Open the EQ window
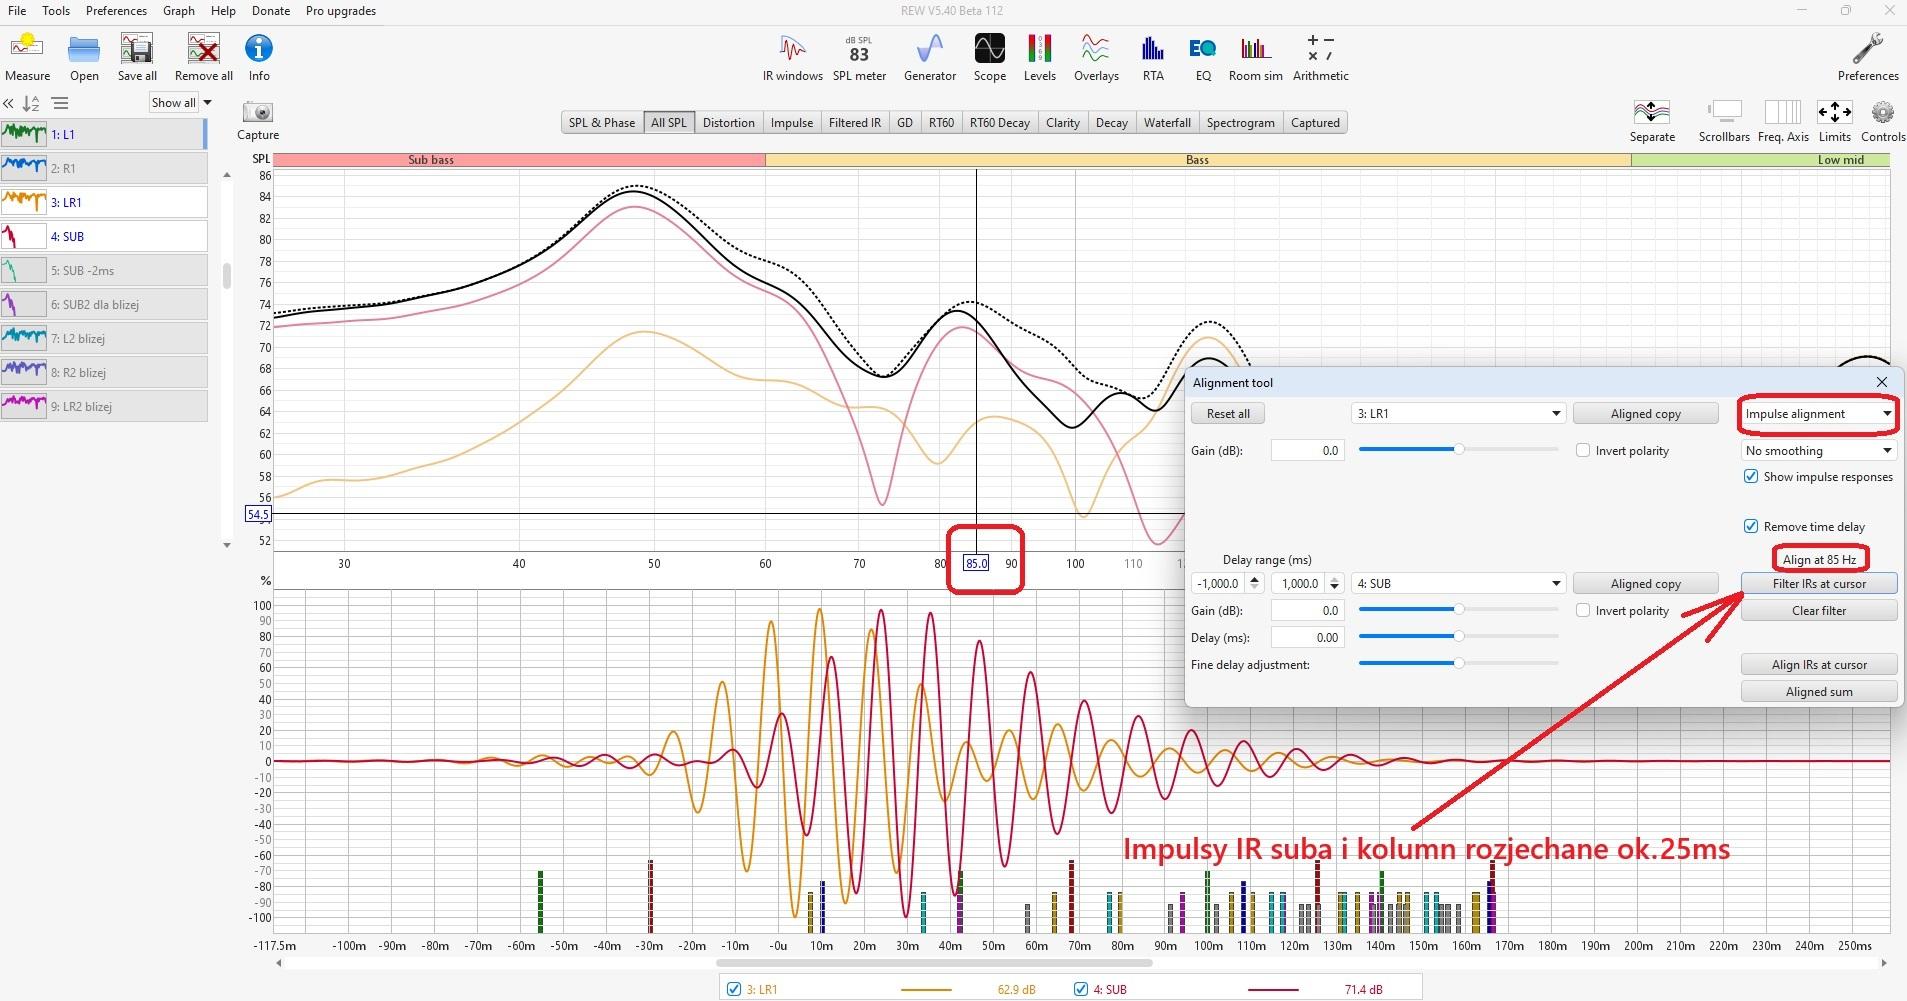Screen dimensions: 1907x1001 pos(1202,49)
